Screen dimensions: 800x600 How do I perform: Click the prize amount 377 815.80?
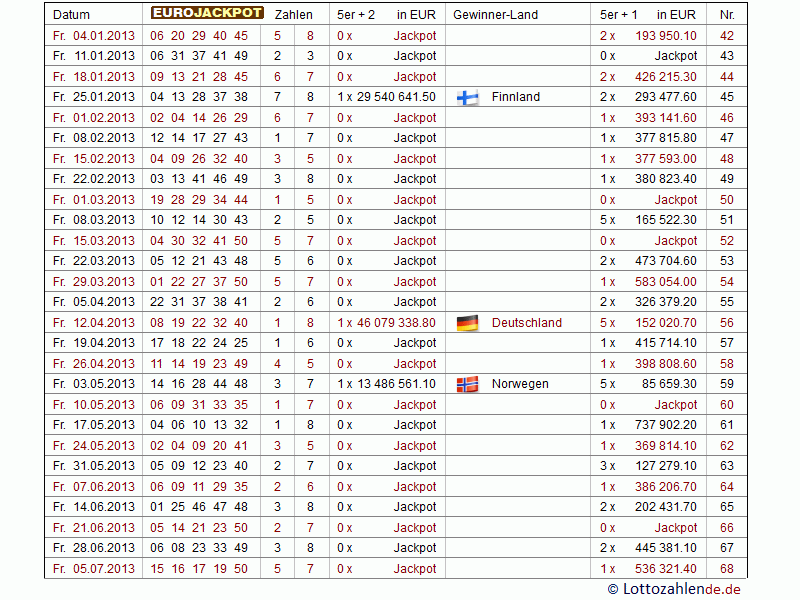point(666,138)
